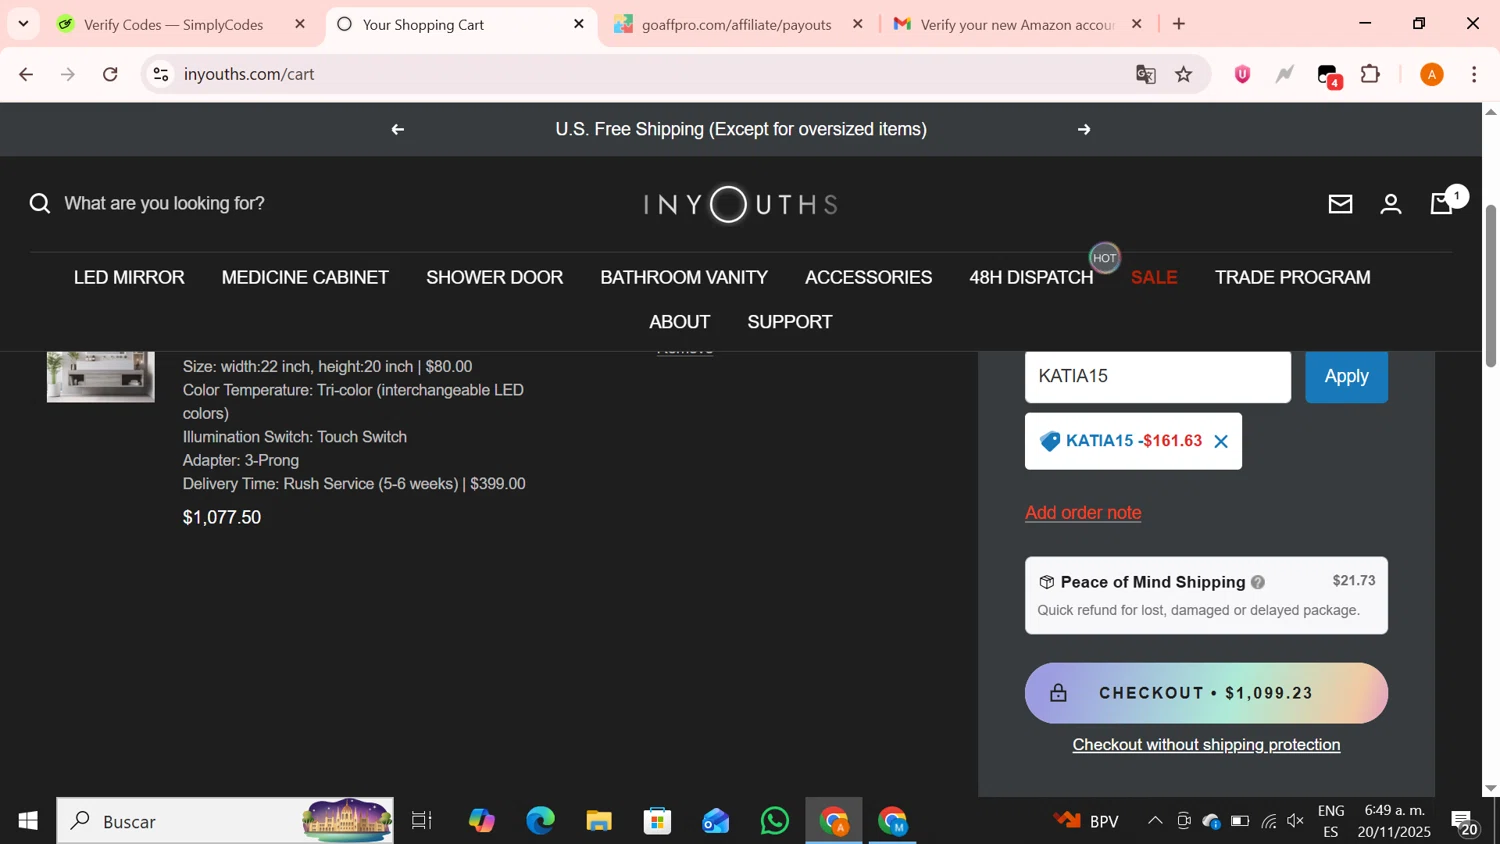Apply the discount code
Viewport: 1500px width, 844px height.
point(1346,377)
